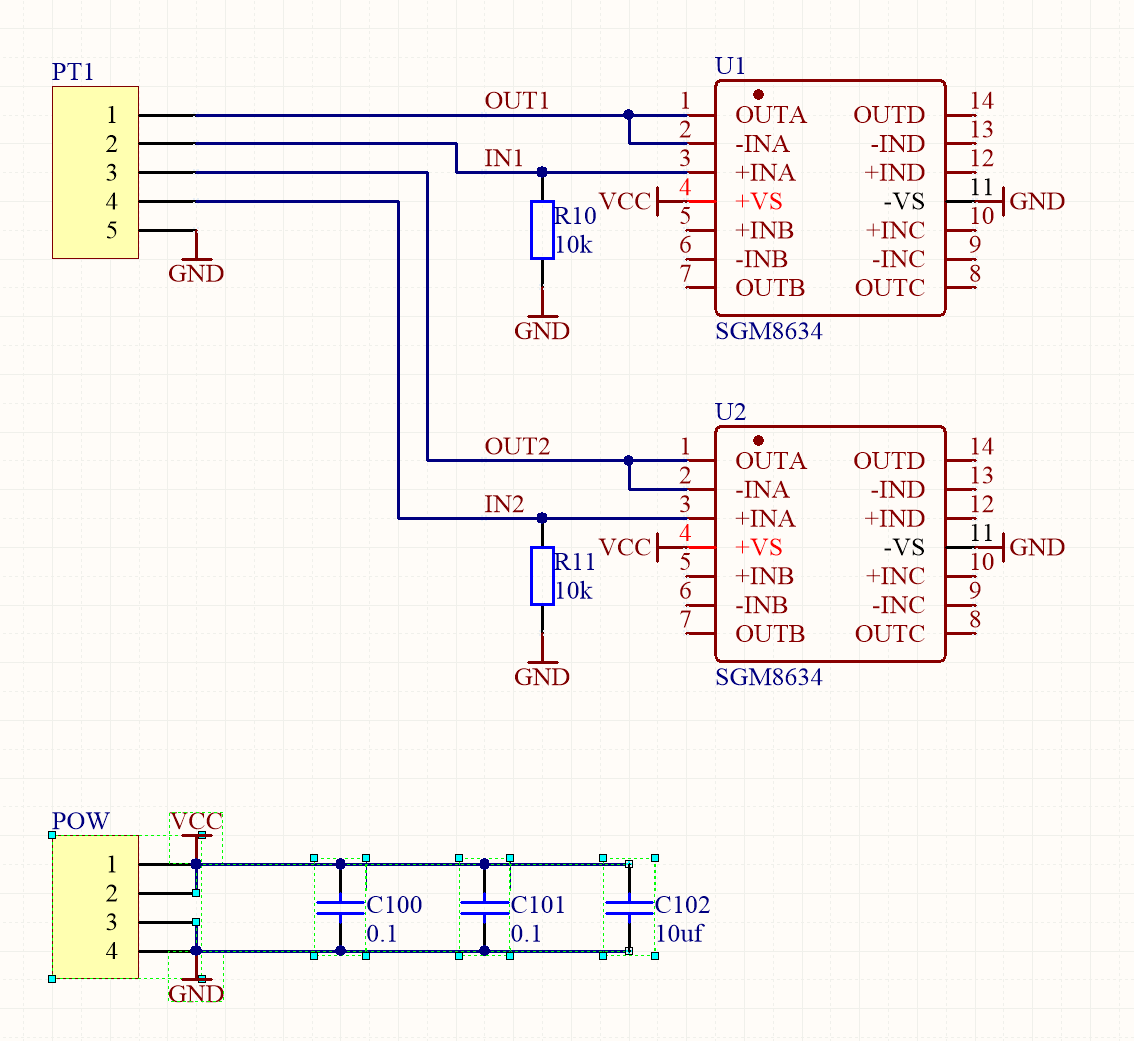The height and width of the screenshot is (1041, 1134).
Task: Click the IN2 net label
Action: point(504,504)
